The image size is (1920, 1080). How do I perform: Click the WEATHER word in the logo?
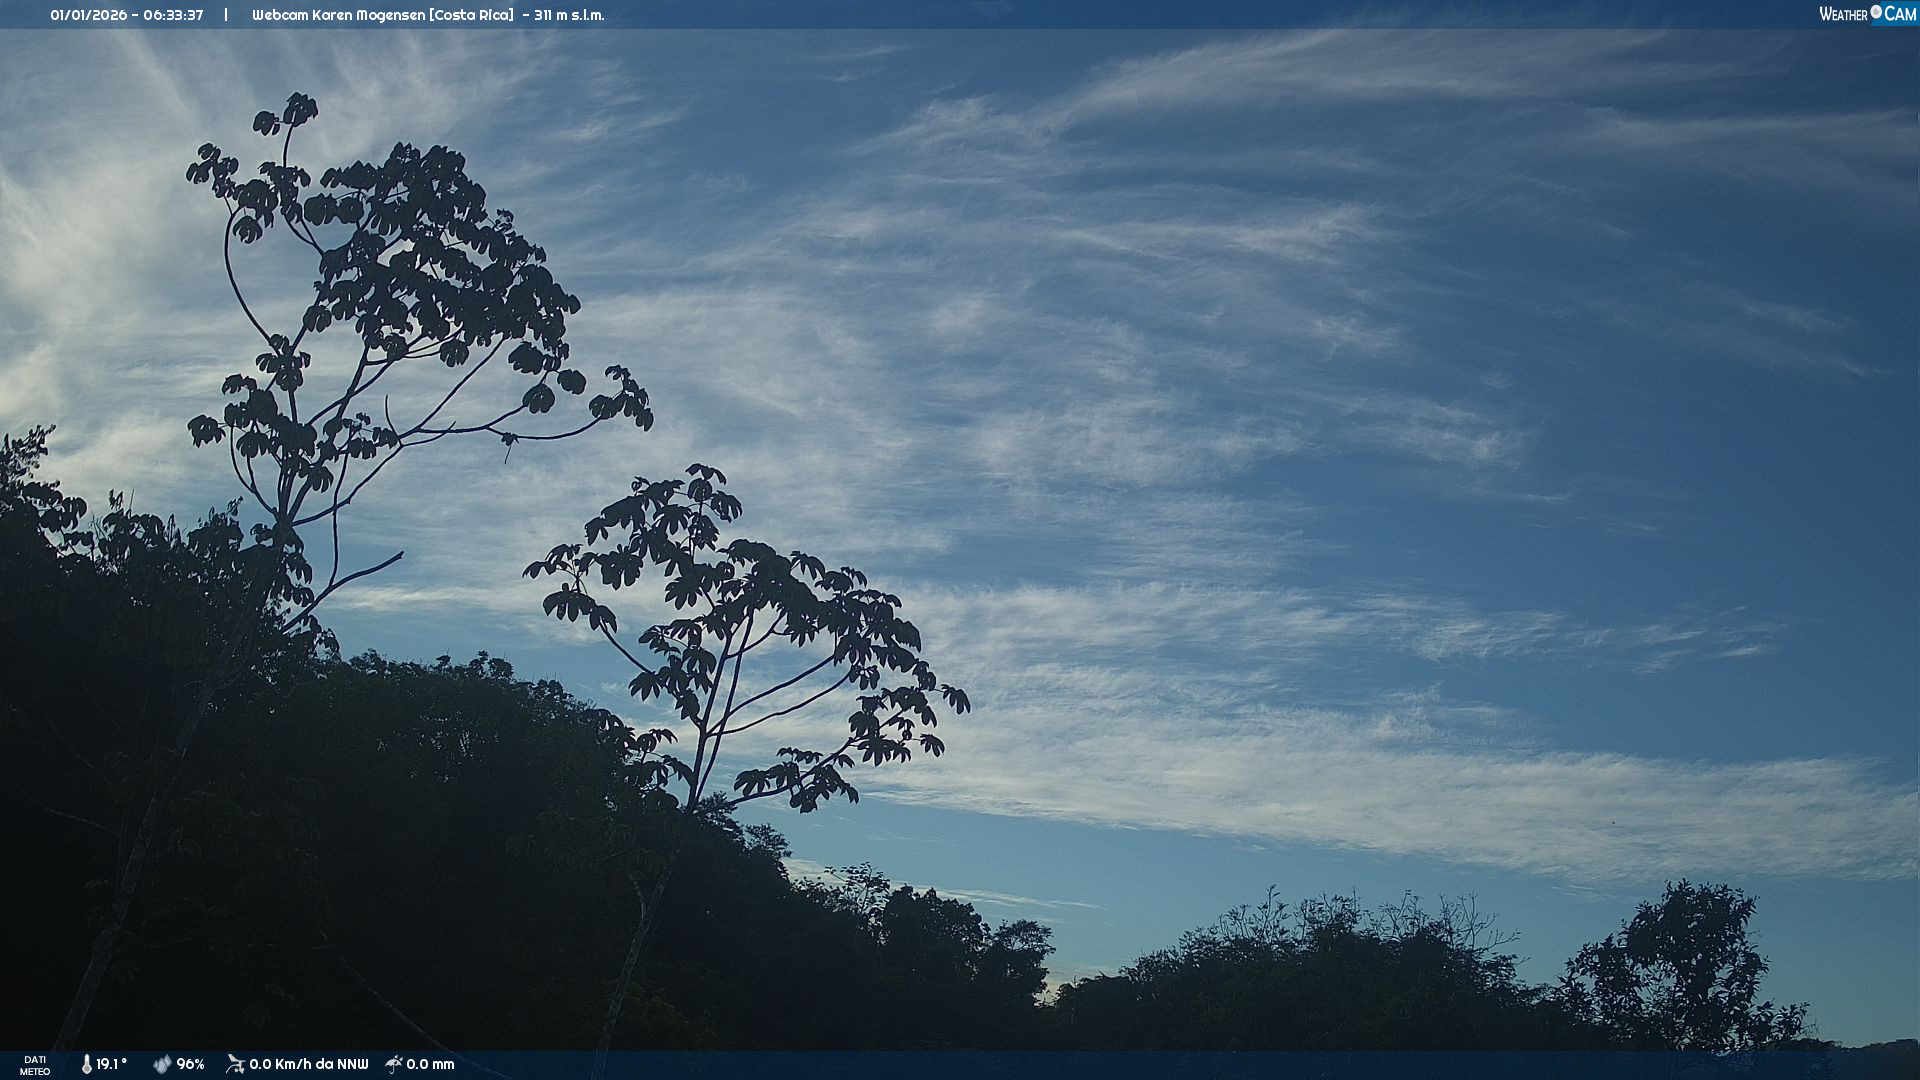(1843, 14)
